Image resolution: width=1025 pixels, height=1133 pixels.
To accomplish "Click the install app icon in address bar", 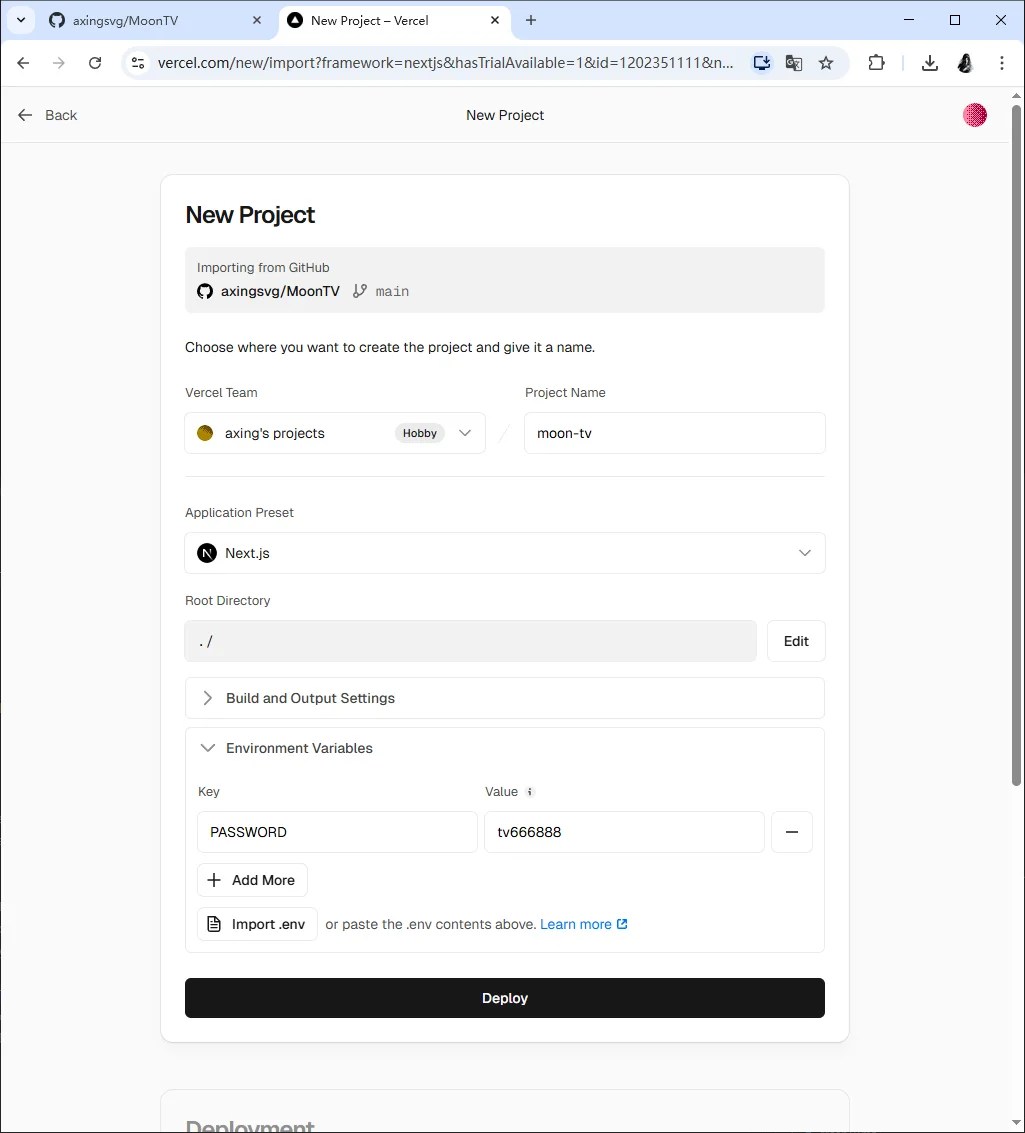I will pyautogui.click(x=761, y=63).
